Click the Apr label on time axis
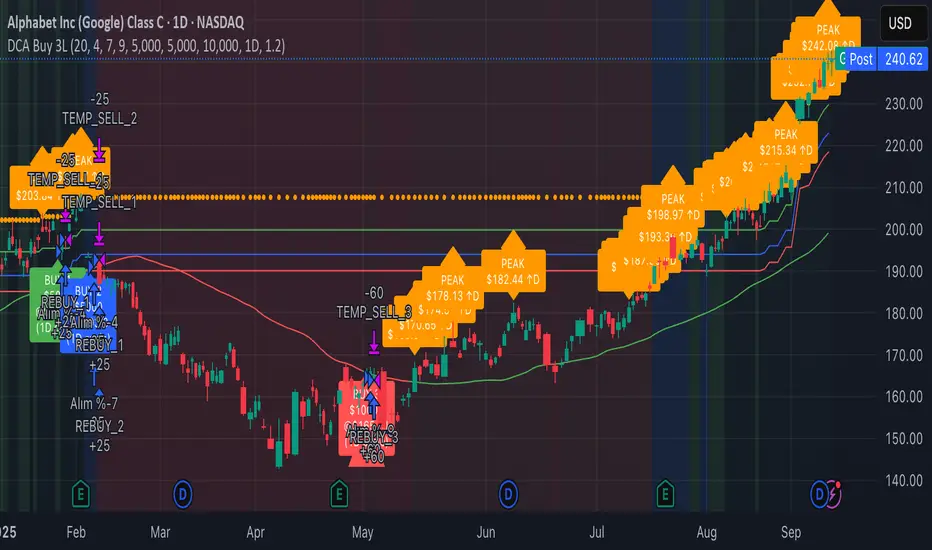Screen dimensions: 932x550 (256, 532)
